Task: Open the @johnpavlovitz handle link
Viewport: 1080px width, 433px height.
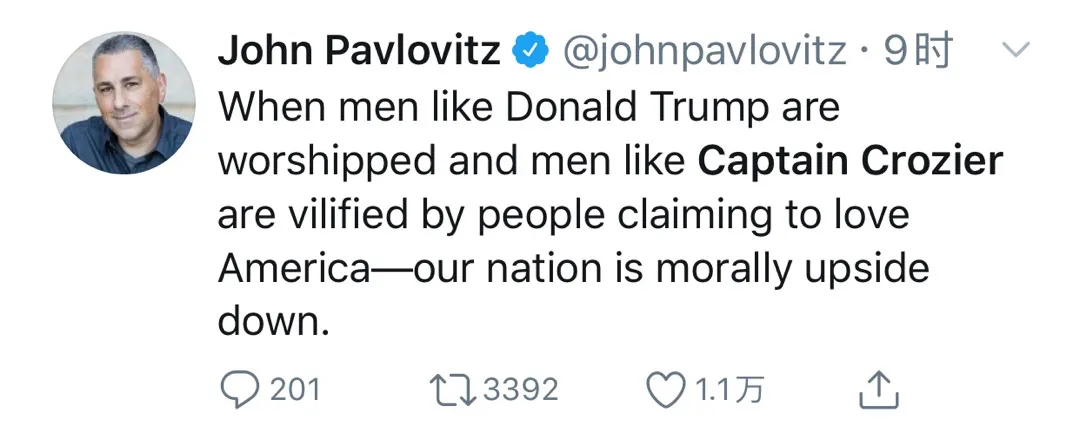Action: pyautogui.click(x=705, y=50)
